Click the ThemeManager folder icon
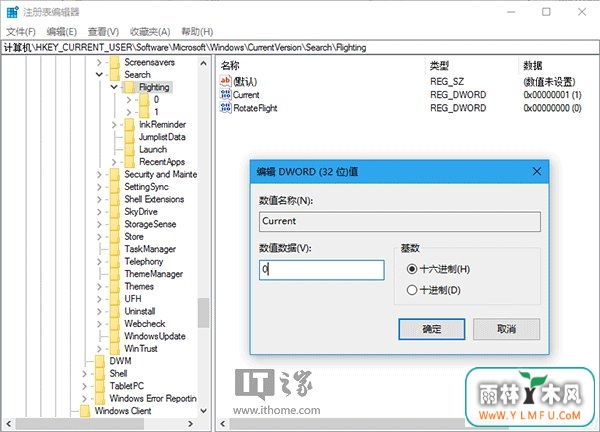 coord(115,274)
